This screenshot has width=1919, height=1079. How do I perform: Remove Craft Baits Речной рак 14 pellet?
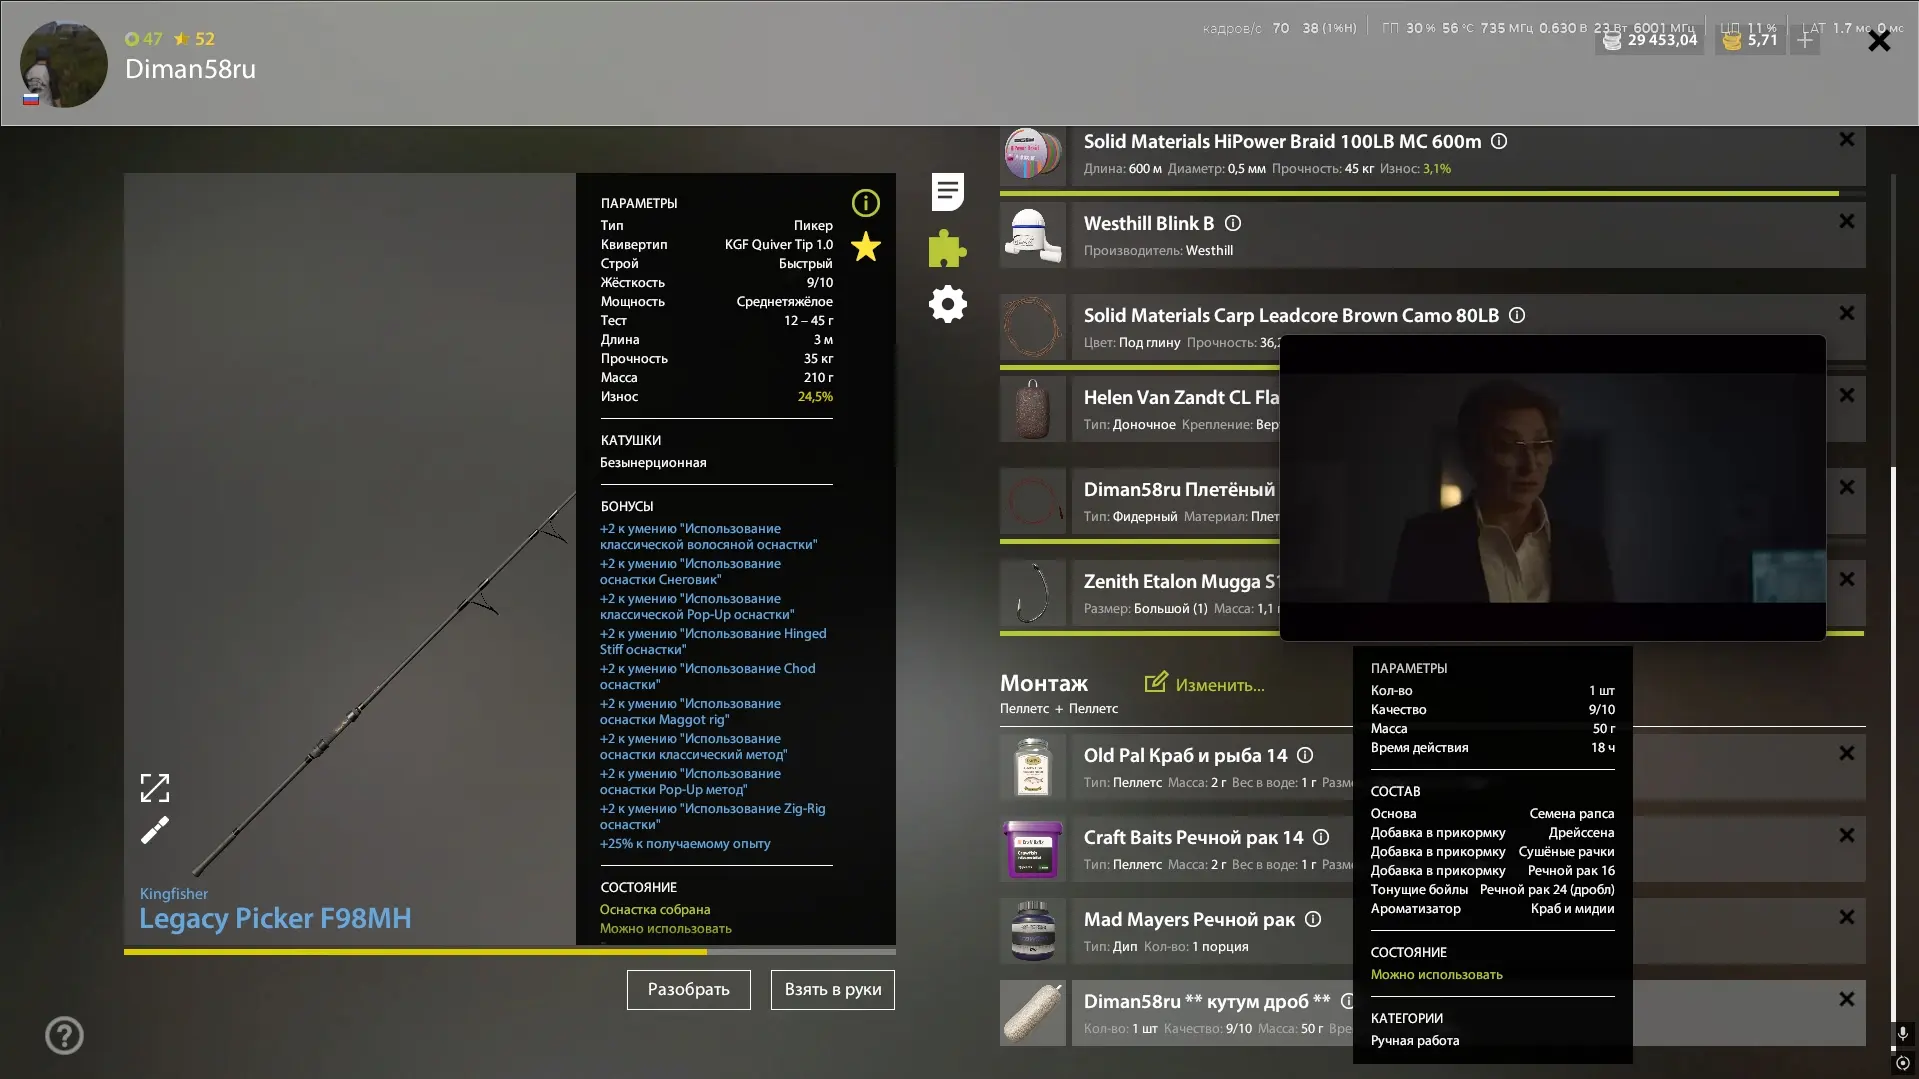coord(1847,835)
